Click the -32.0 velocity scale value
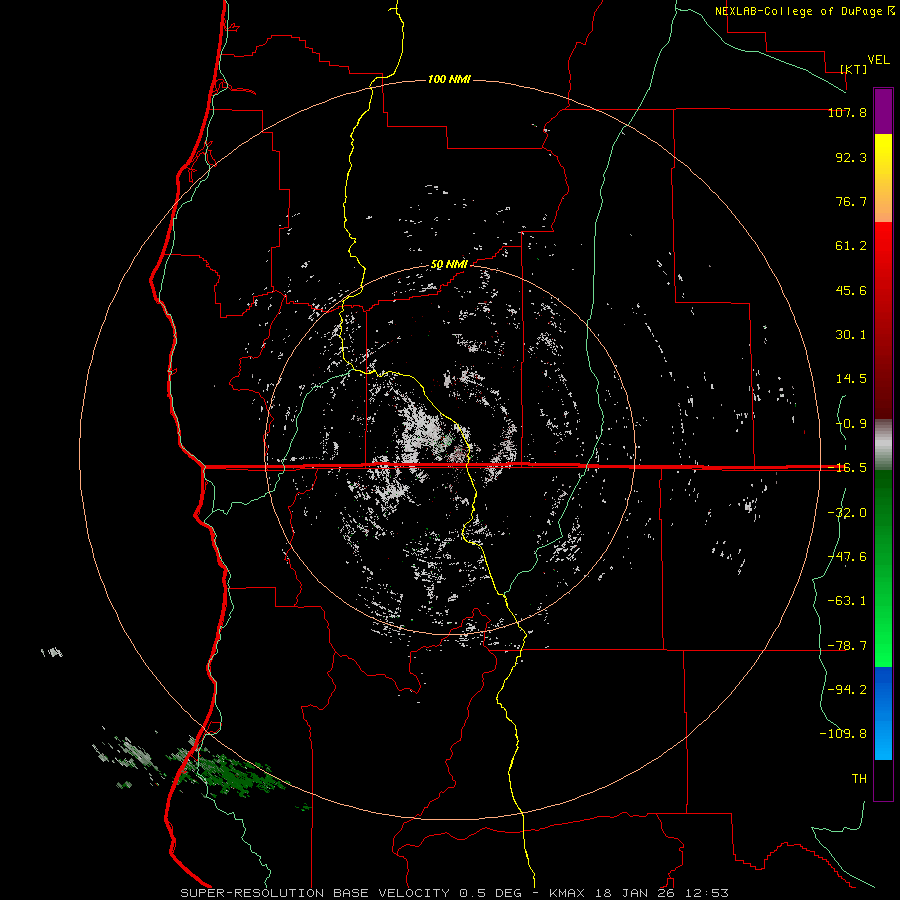Image resolution: width=900 pixels, height=900 pixels. tap(847, 513)
